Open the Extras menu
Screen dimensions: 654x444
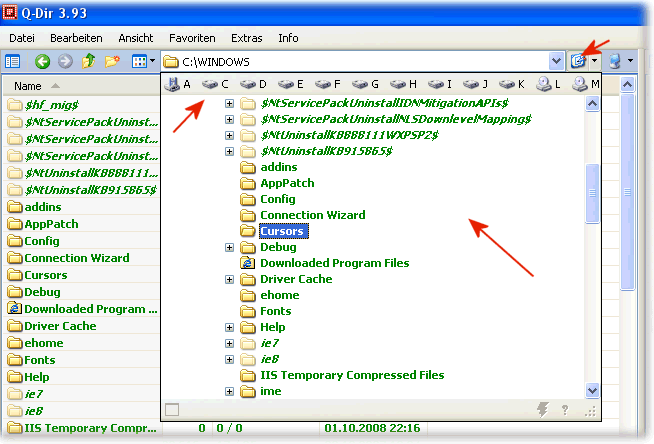pos(247,38)
